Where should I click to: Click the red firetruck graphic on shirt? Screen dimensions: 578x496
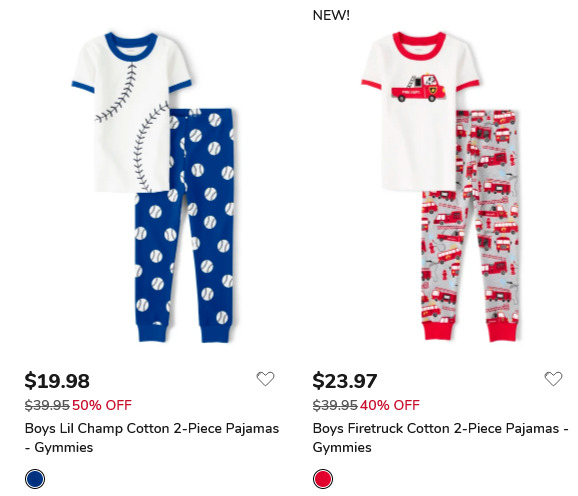tap(418, 88)
